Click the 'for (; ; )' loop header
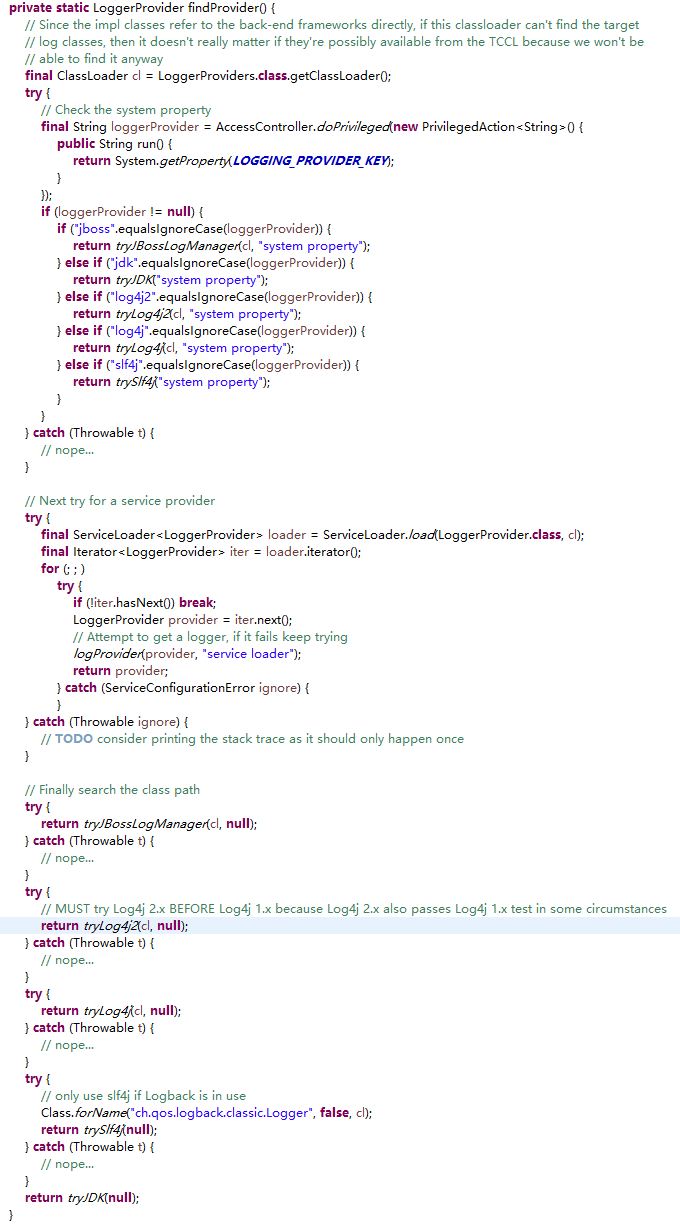 click(63, 569)
